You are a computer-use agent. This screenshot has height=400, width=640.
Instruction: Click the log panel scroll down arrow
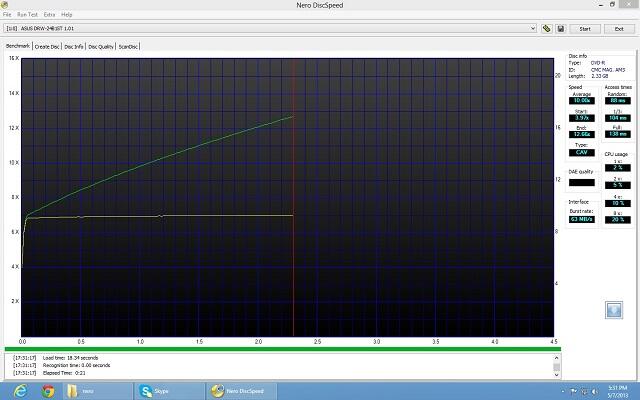556,374
